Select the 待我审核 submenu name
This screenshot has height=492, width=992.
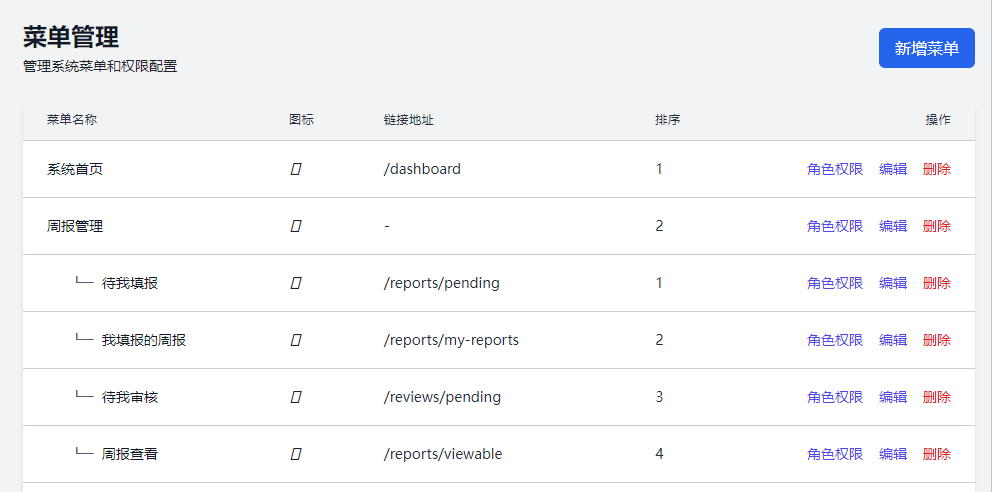130,397
